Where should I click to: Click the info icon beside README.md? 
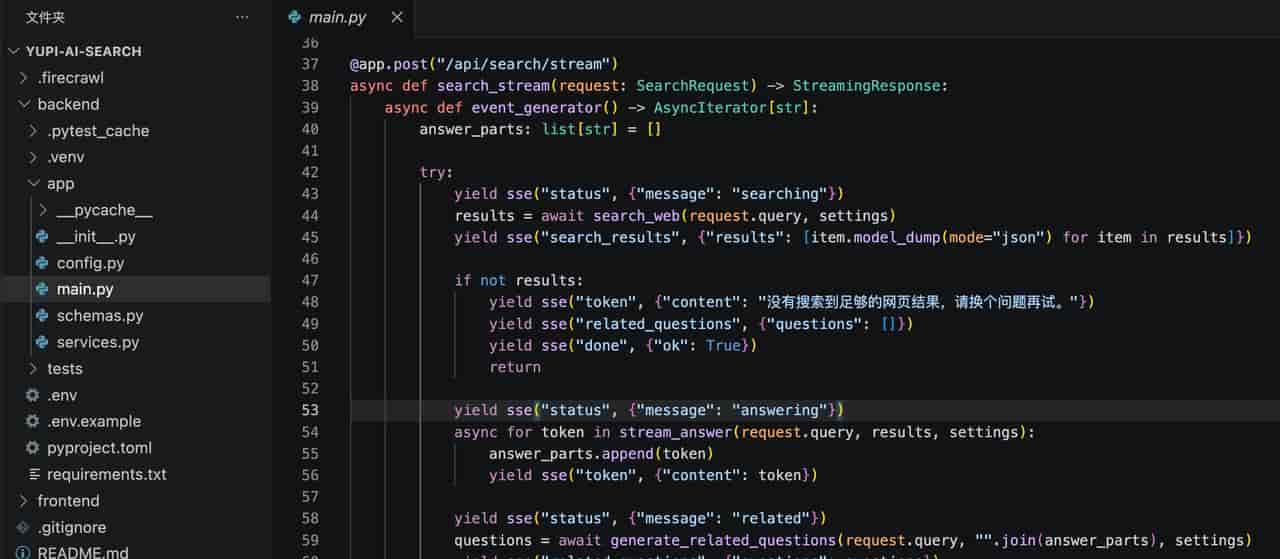pyautogui.click(x=23, y=552)
